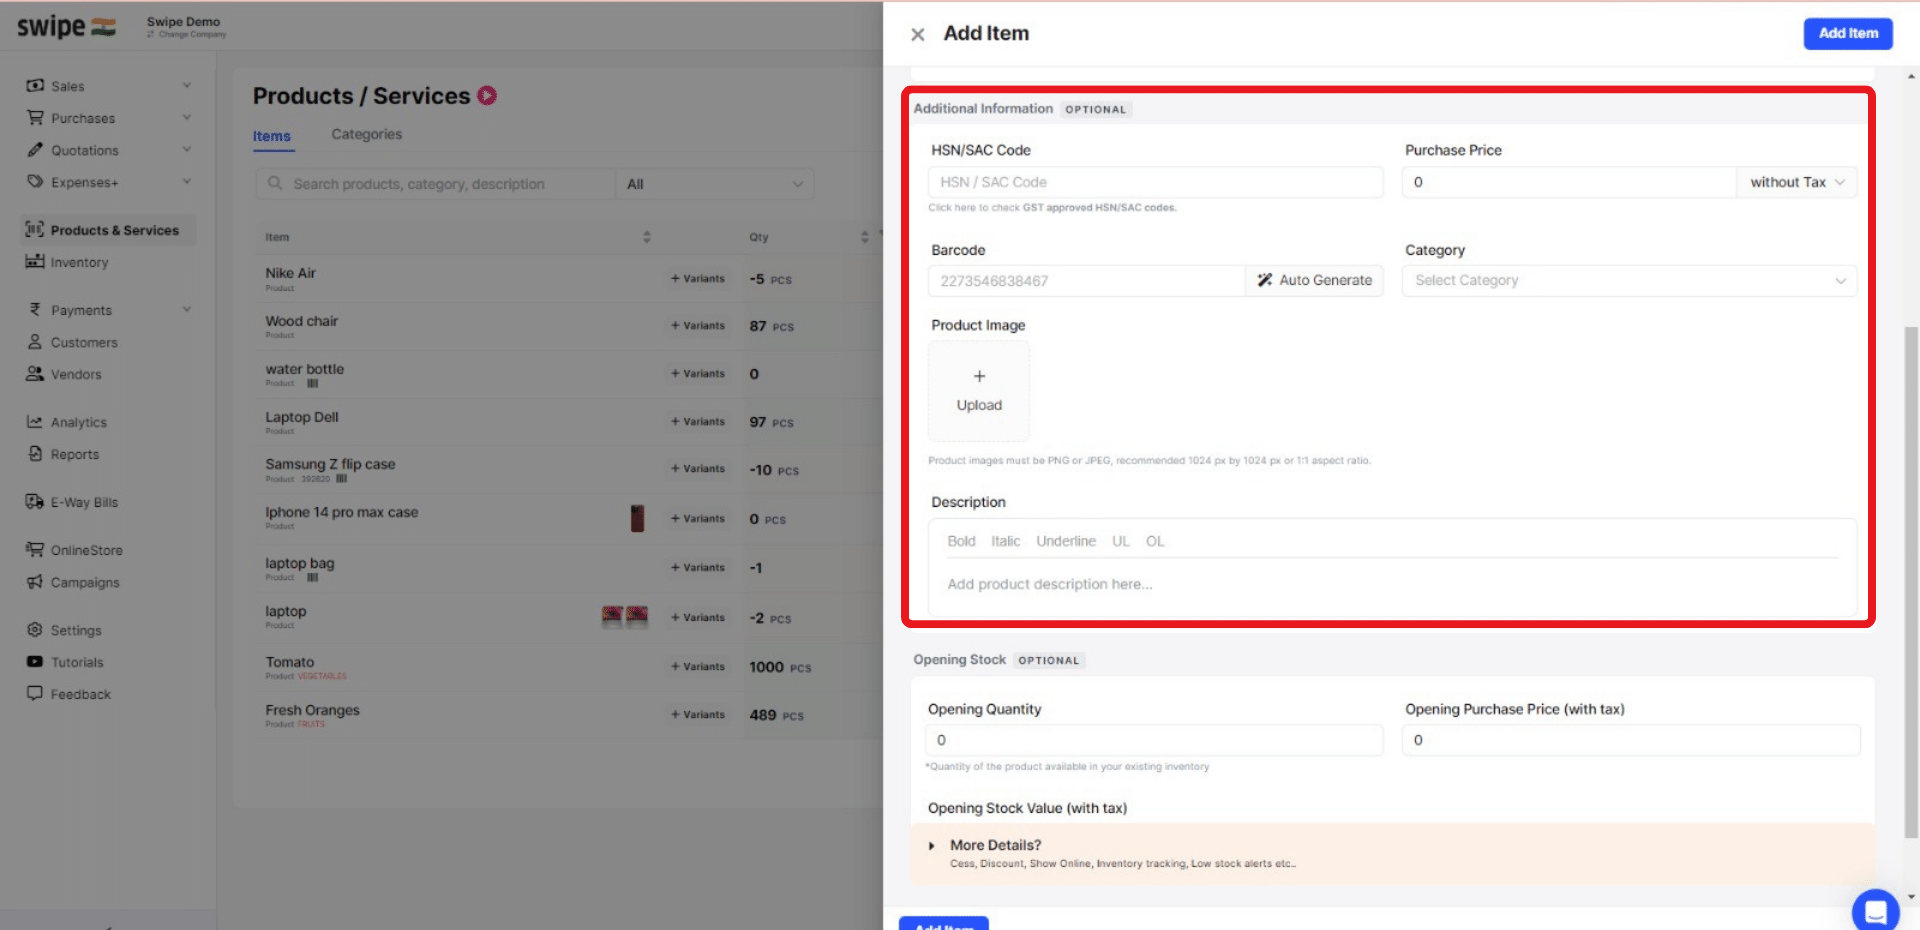Click the Settings gear icon

35,630
